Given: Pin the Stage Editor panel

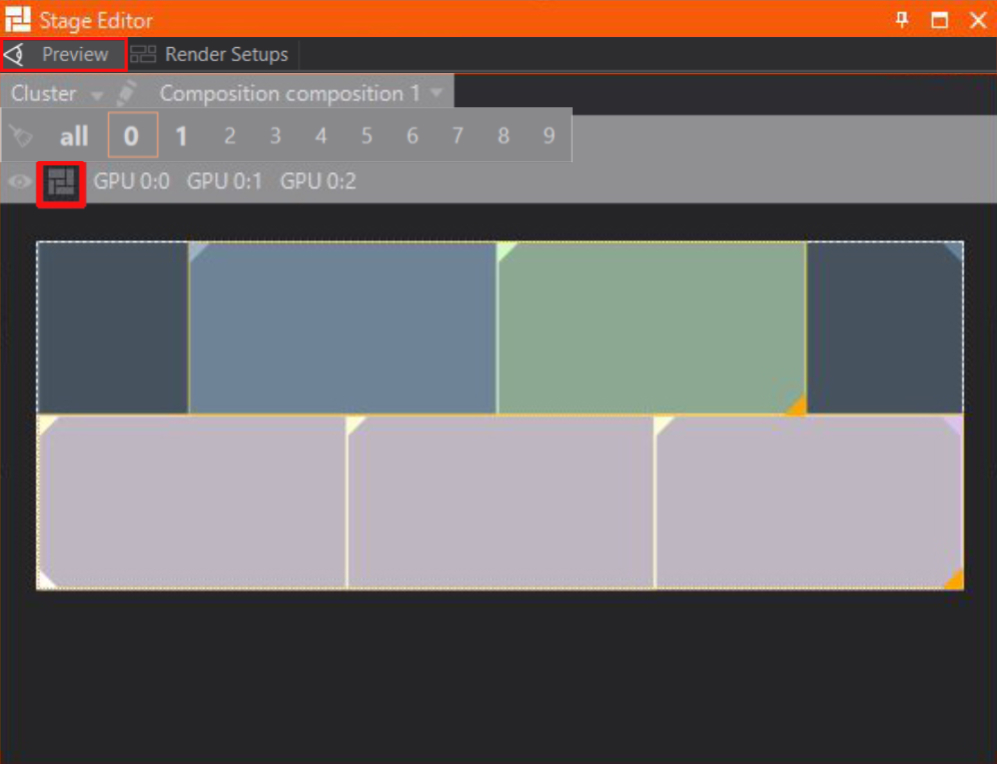Looking at the screenshot, I should coord(902,20).
